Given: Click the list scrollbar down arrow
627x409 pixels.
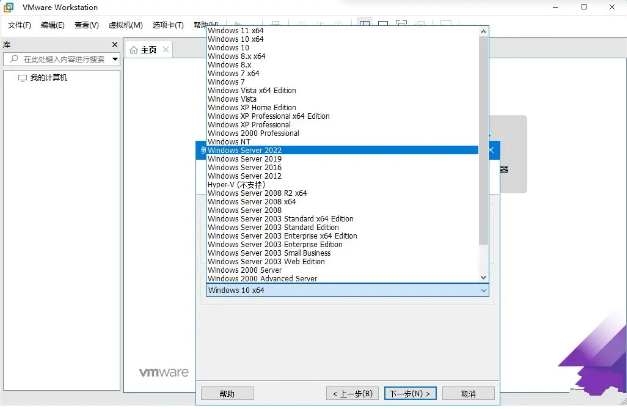Looking at the screenshot, I should coord(483,277).
